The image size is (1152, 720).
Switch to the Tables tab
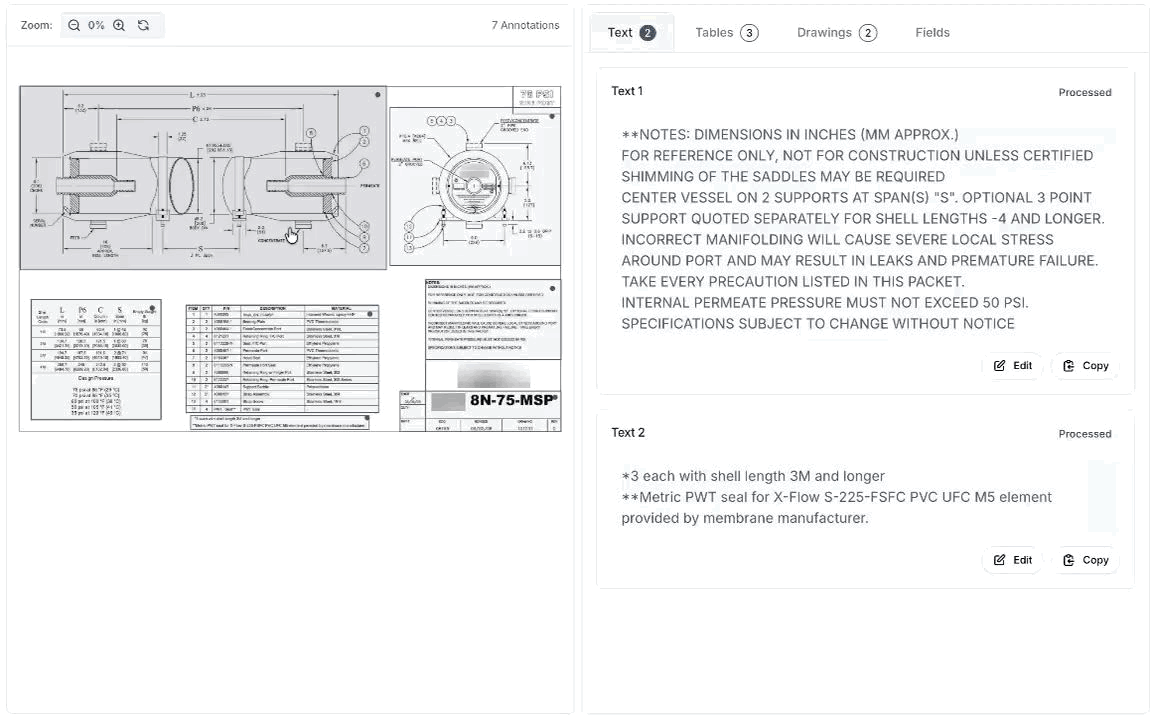tap(726, 32)
